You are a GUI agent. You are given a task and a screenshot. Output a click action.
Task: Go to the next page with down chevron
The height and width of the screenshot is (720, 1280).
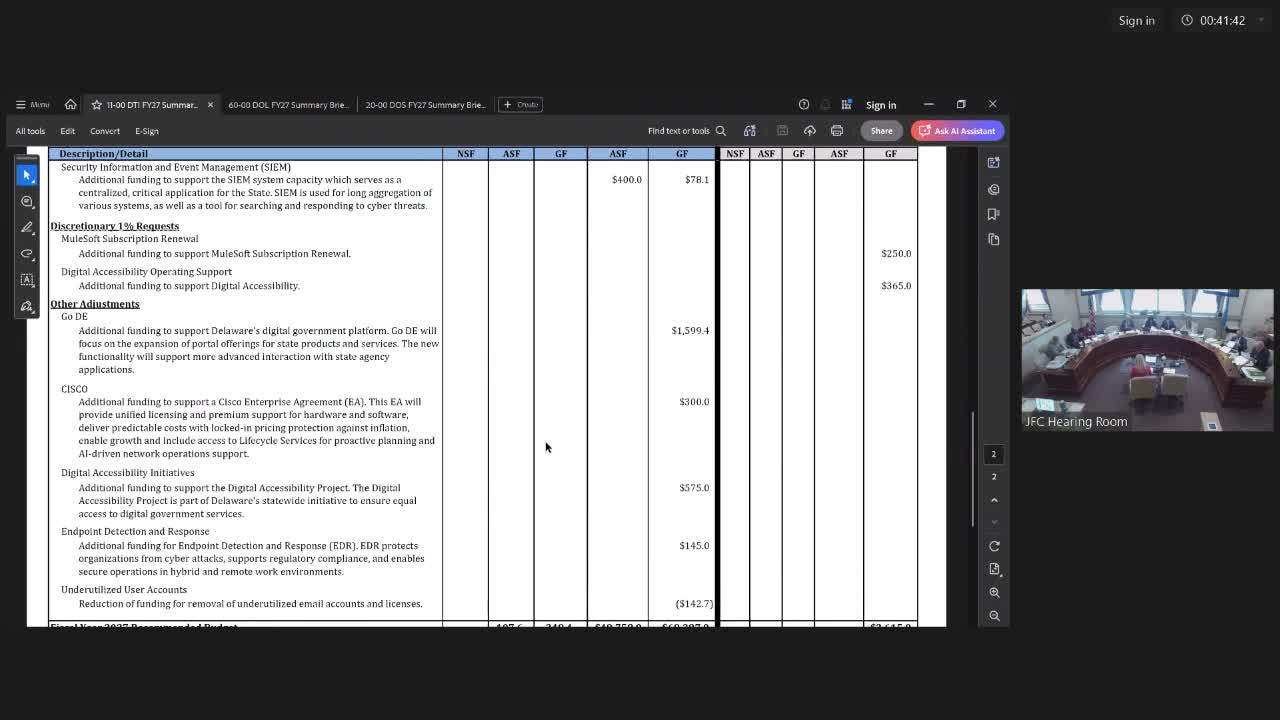coord(994,522)
